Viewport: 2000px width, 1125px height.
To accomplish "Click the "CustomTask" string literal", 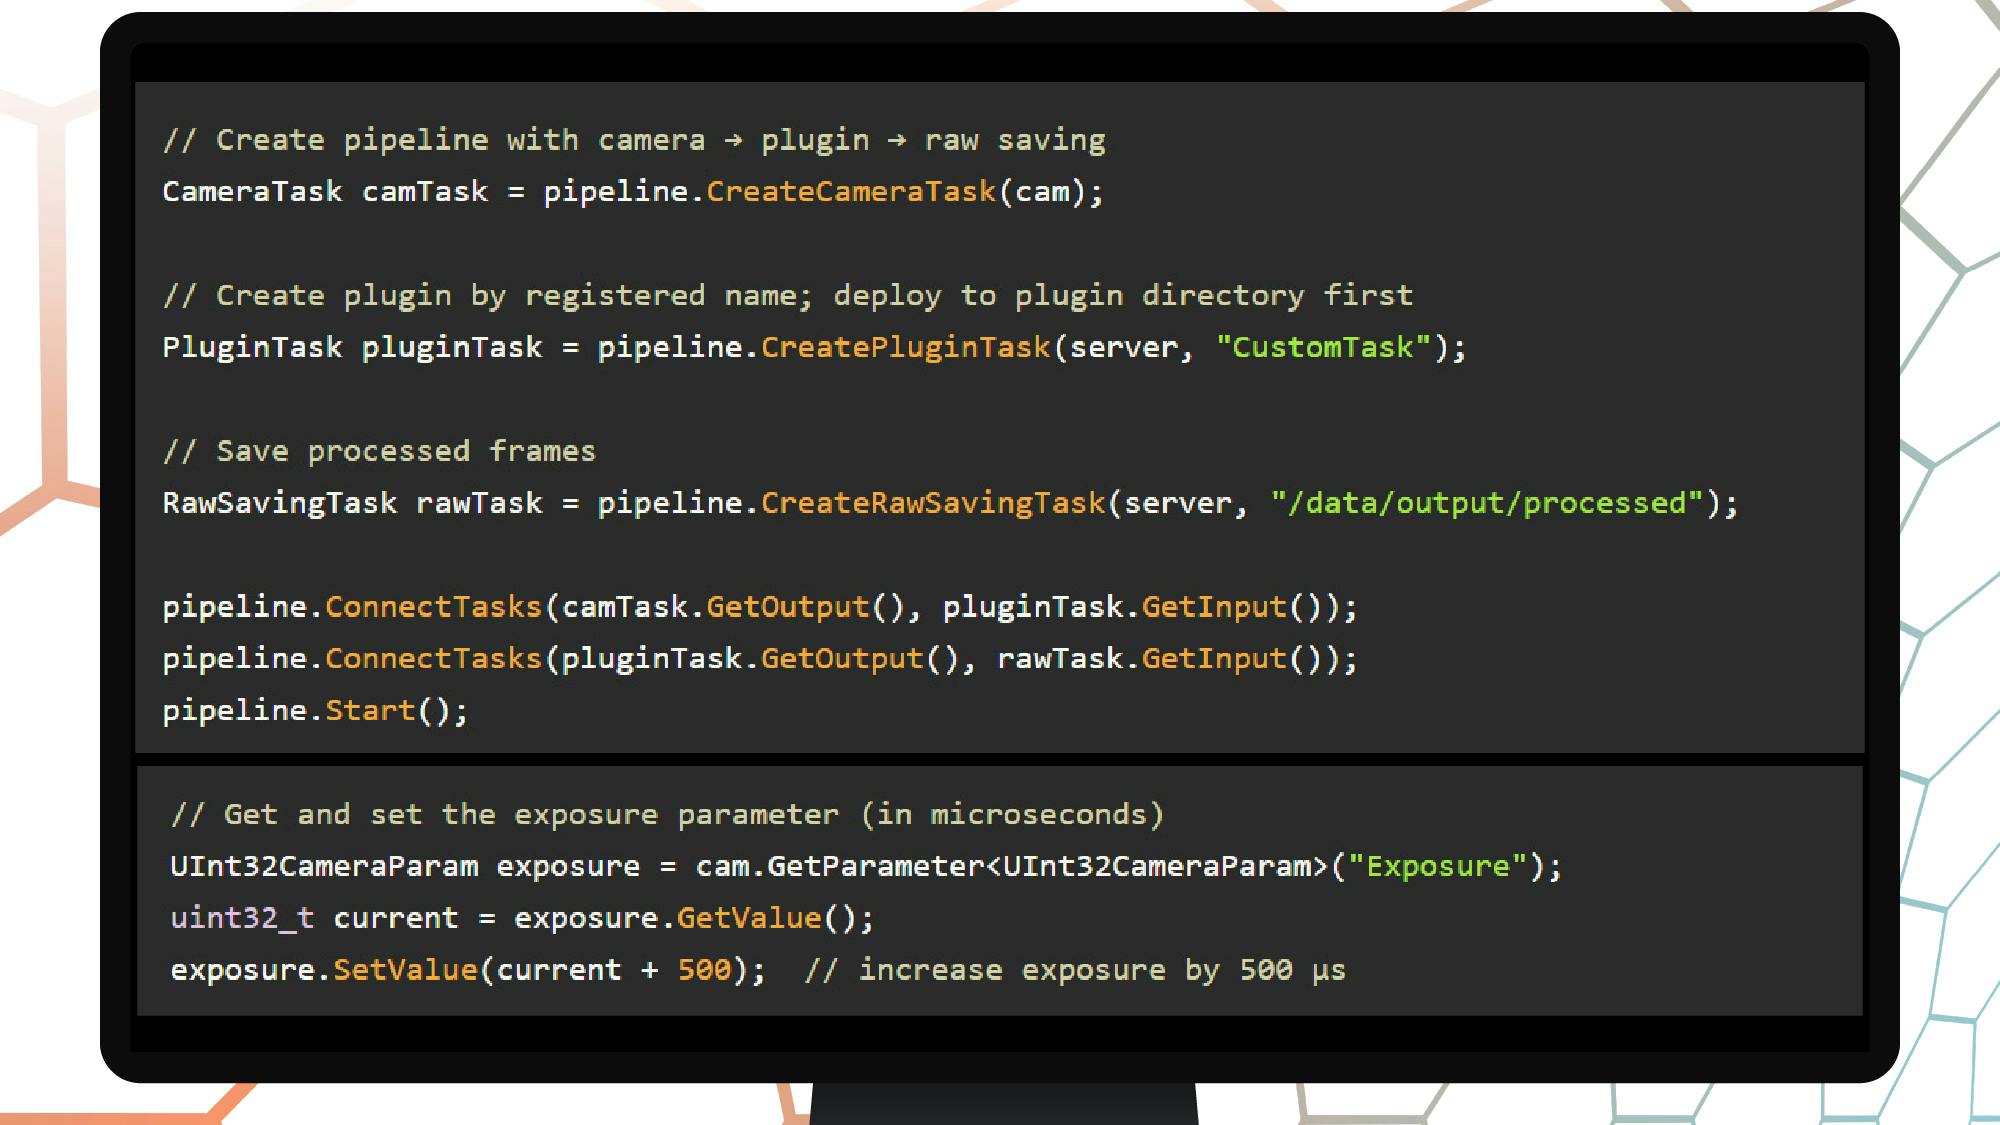I will [1324, 347].
